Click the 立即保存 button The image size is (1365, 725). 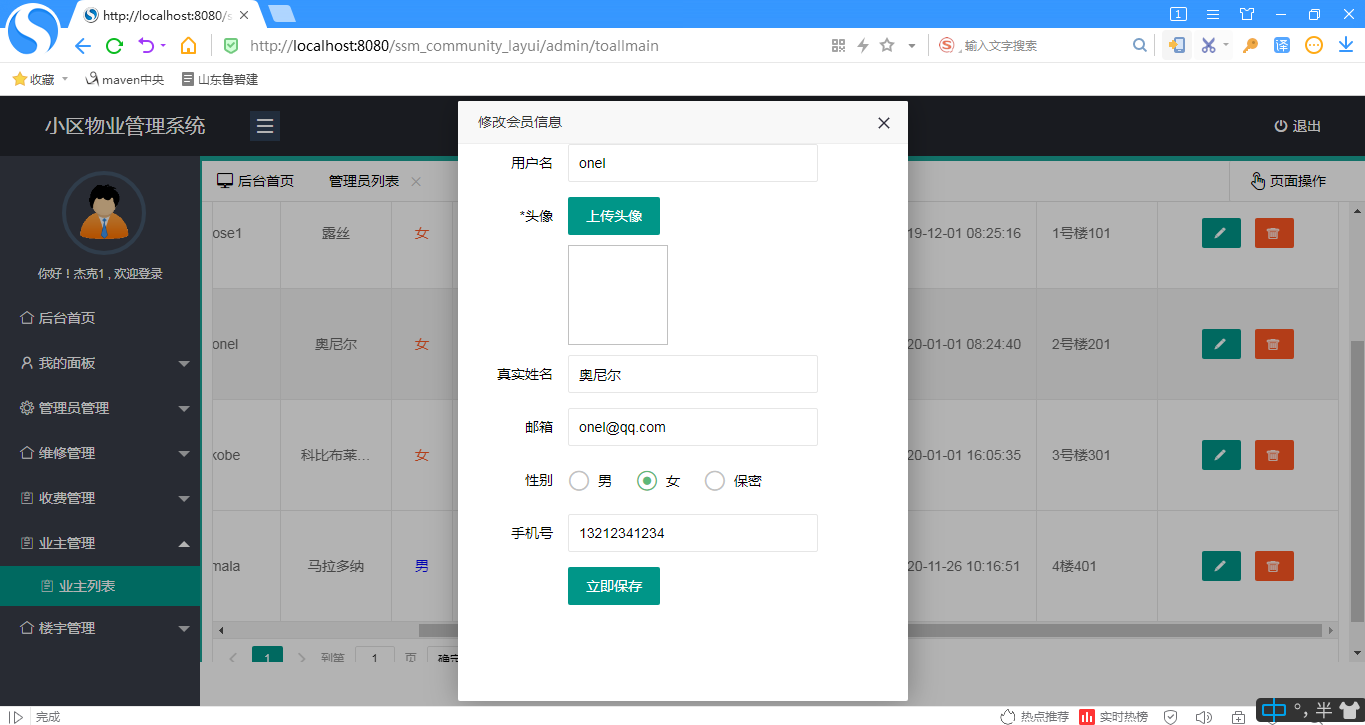[614, 586]
